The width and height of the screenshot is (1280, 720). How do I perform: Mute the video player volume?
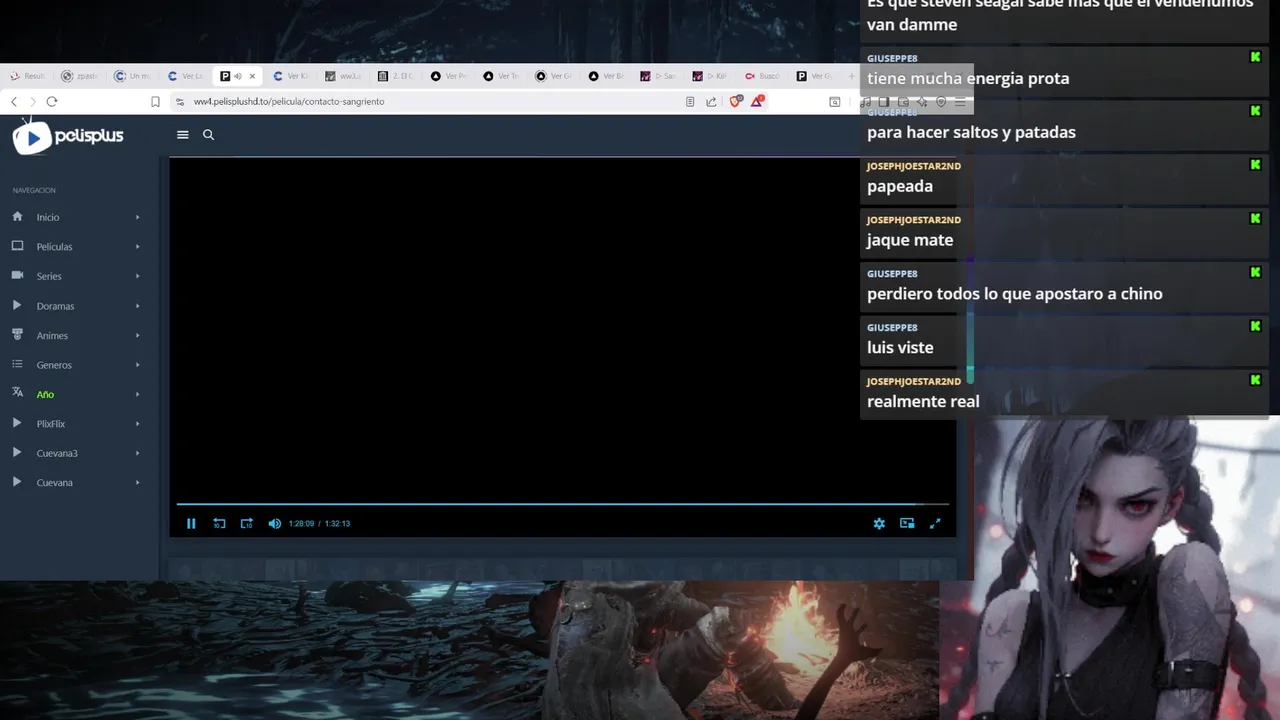pyautogui.click(x=275, y=523)
